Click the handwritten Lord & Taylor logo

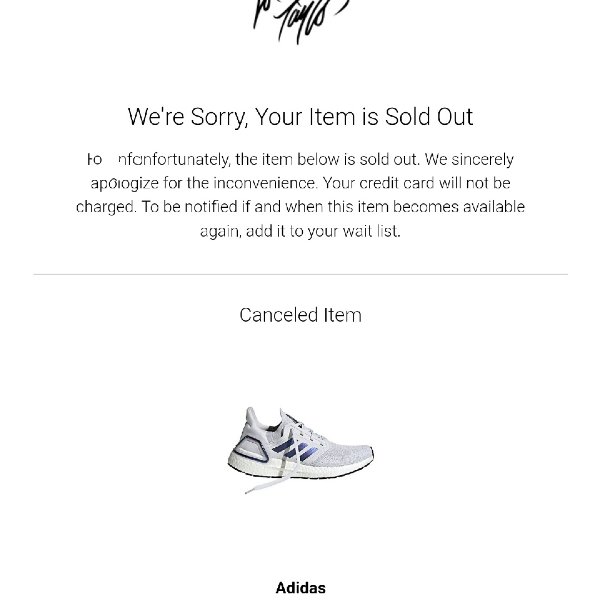pyautogui.click(x=300, y=21)
